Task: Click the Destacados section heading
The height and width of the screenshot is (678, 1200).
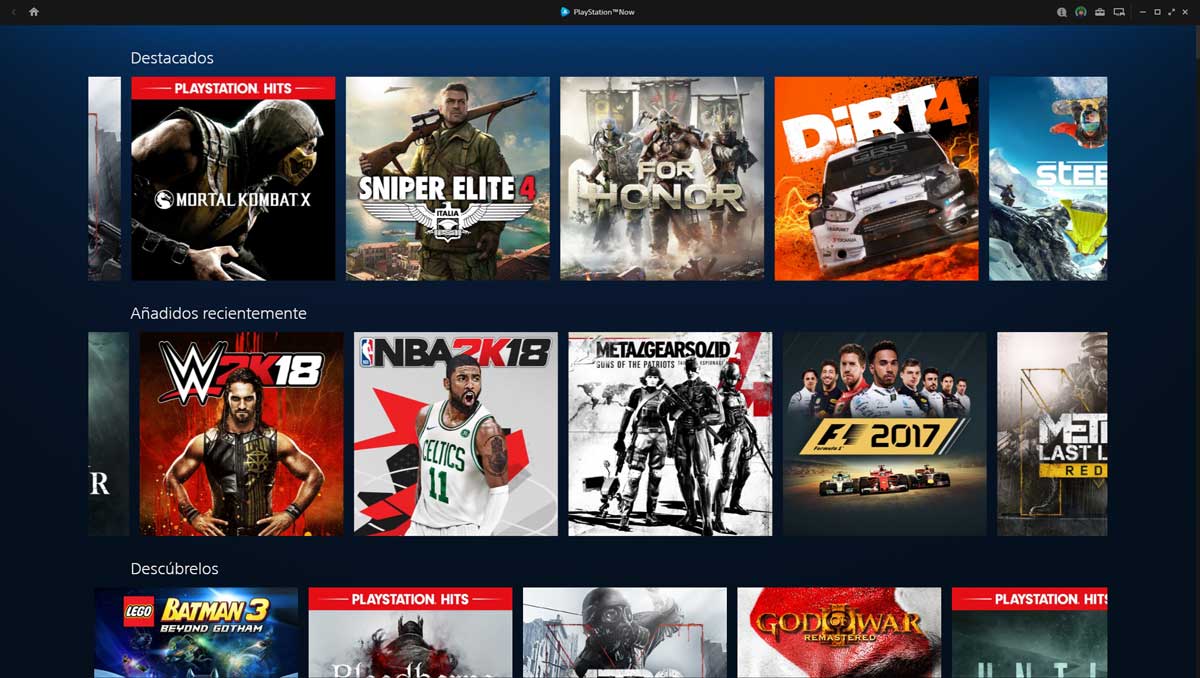Action: [x=172, y=58]
